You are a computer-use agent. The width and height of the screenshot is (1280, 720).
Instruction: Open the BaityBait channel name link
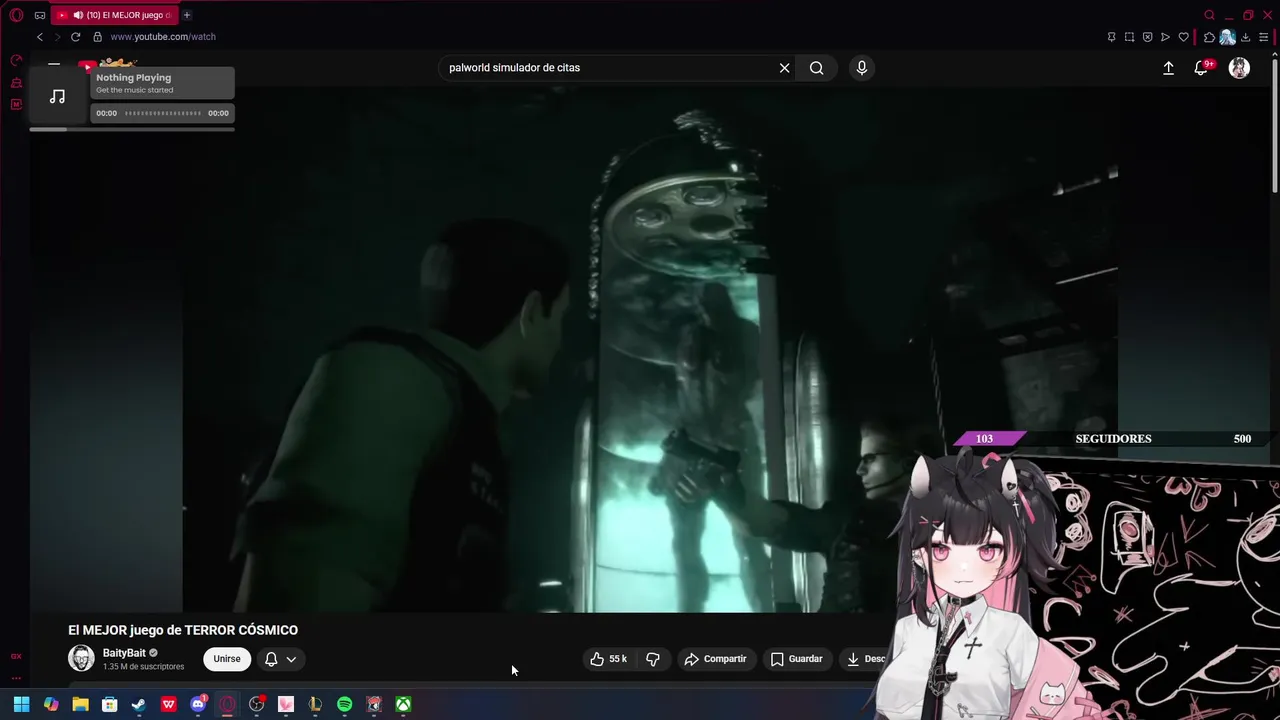(124, 653)
